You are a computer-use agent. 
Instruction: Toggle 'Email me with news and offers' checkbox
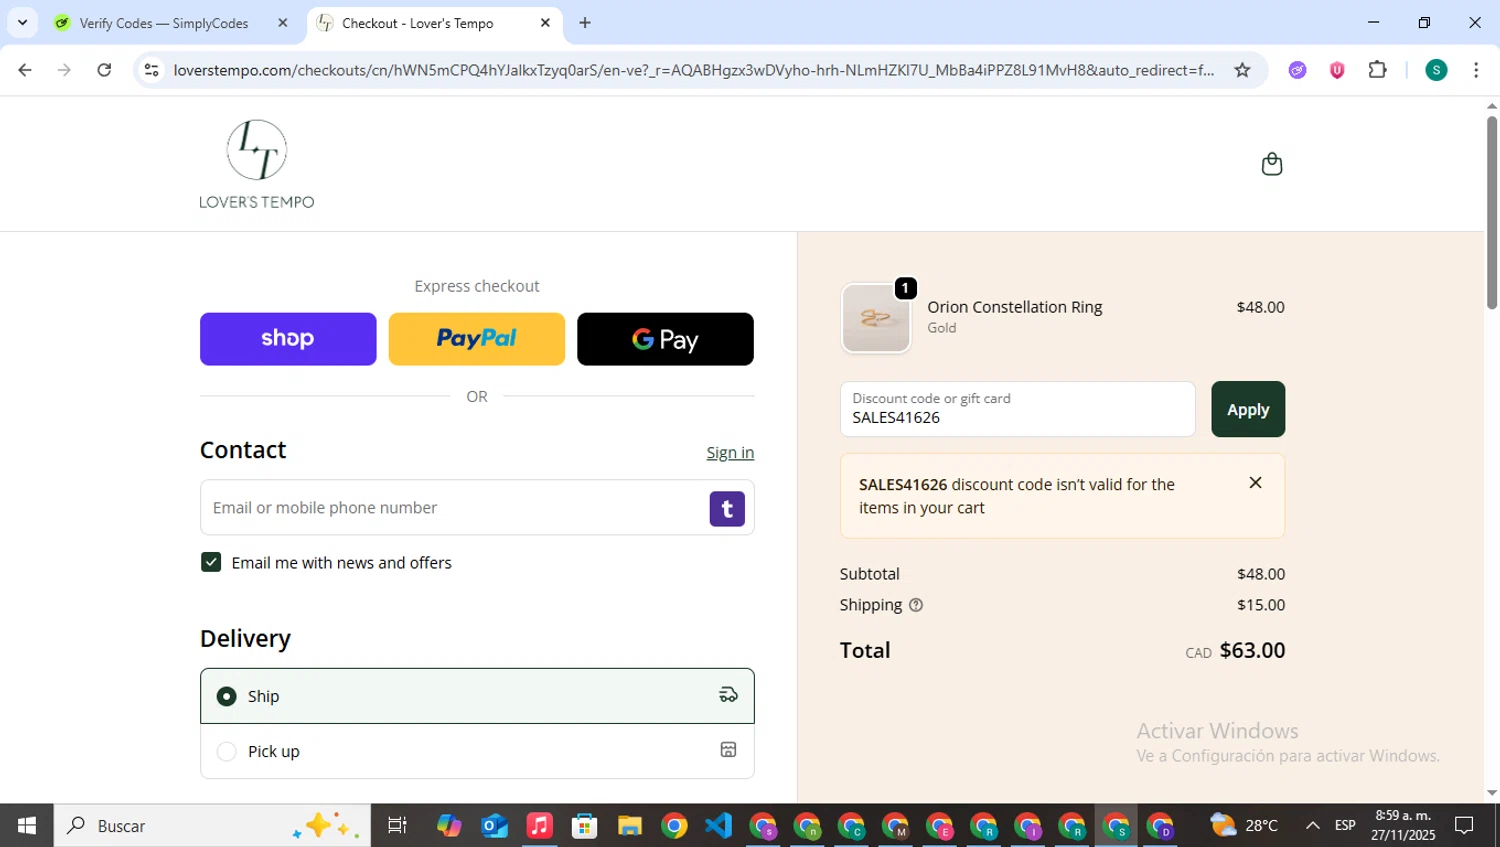[211, 562]
